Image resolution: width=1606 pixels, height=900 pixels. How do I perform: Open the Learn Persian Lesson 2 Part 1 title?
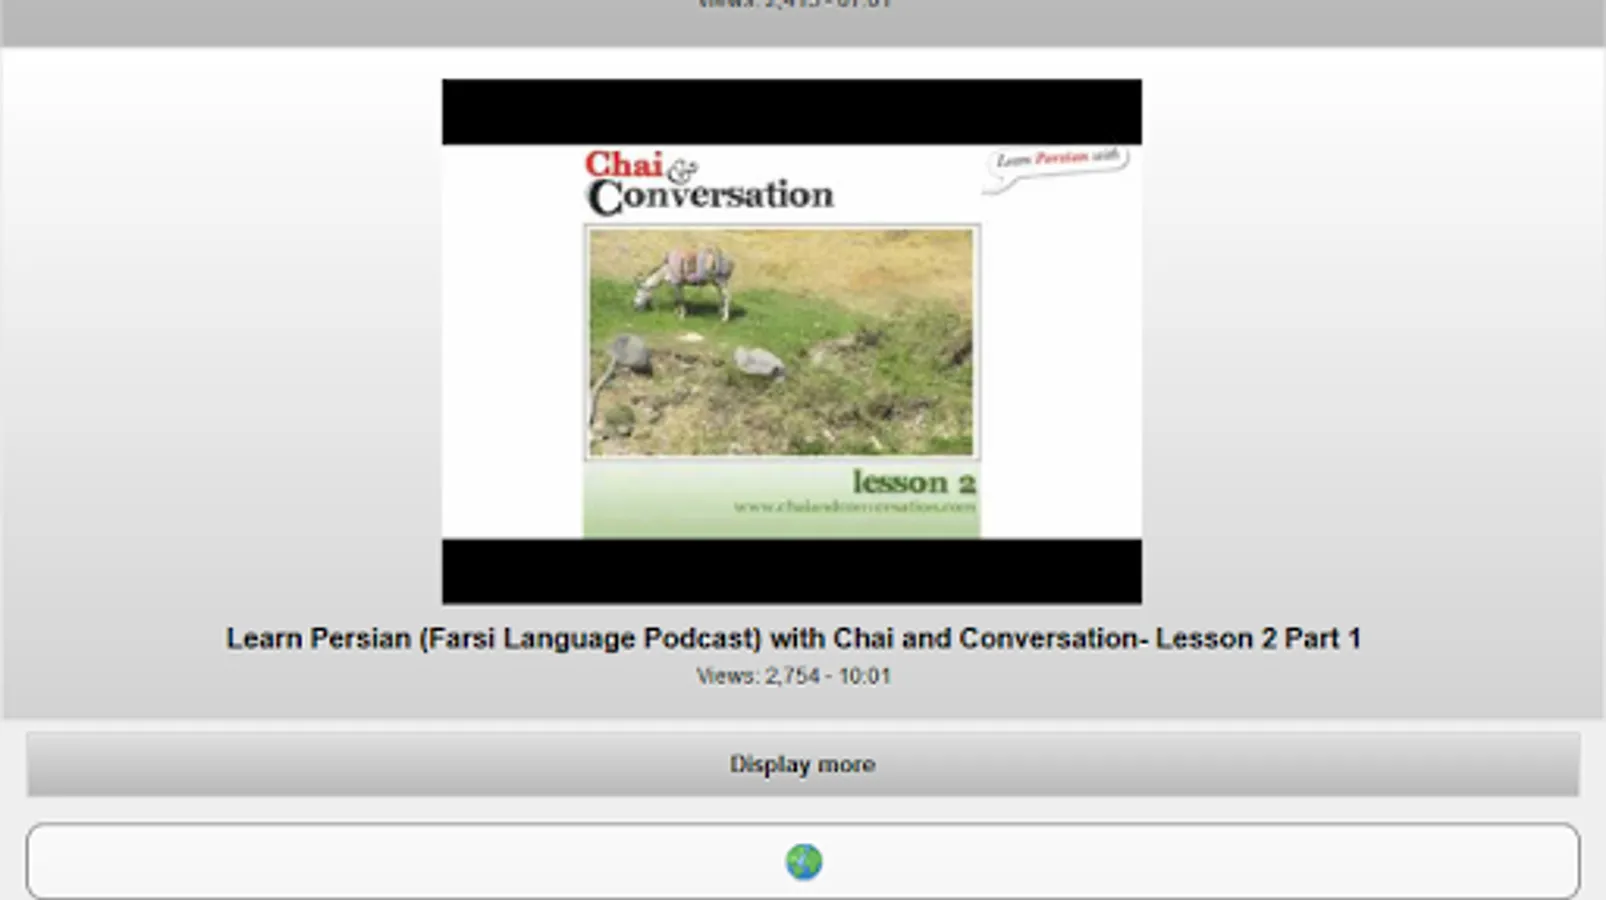pos(793,638)
